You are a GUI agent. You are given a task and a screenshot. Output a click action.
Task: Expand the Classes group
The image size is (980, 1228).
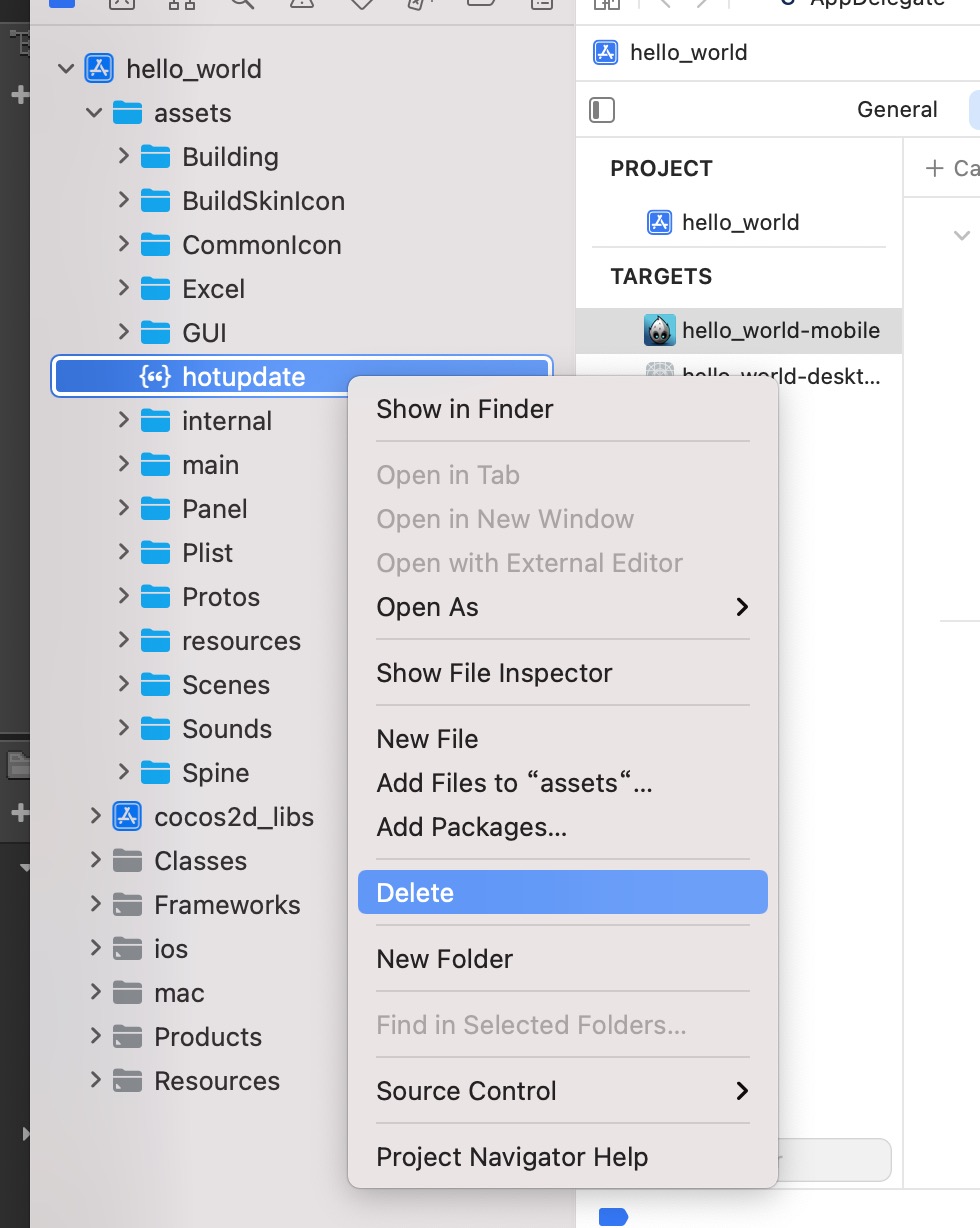tap(95, 861)
